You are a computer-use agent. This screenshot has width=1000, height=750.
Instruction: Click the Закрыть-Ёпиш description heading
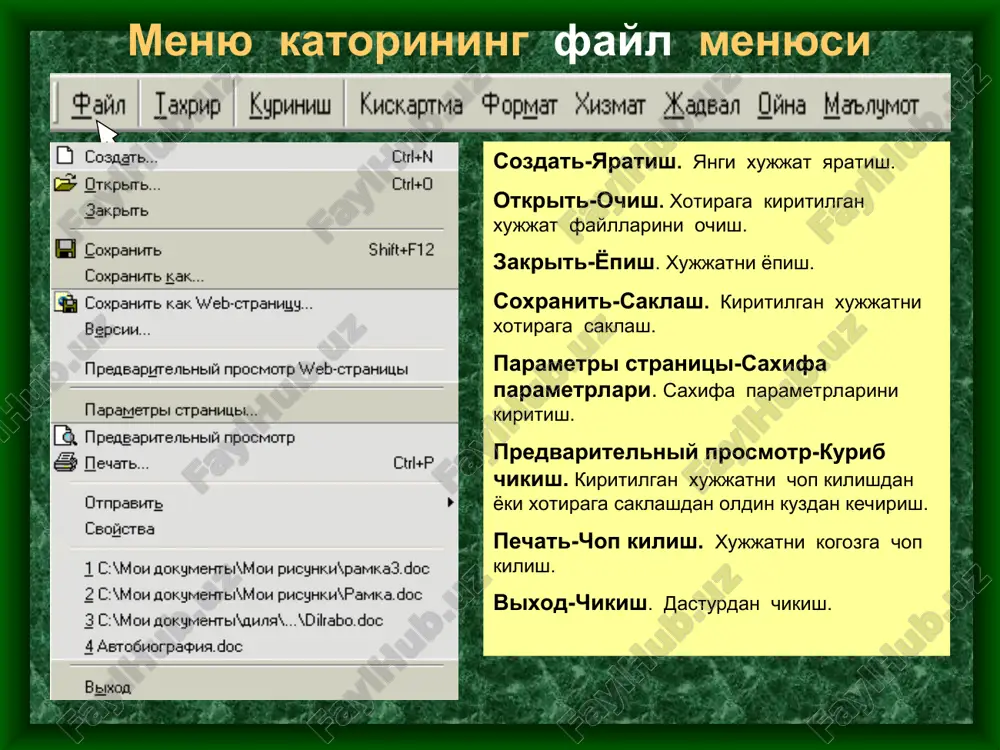pos(574,262)
